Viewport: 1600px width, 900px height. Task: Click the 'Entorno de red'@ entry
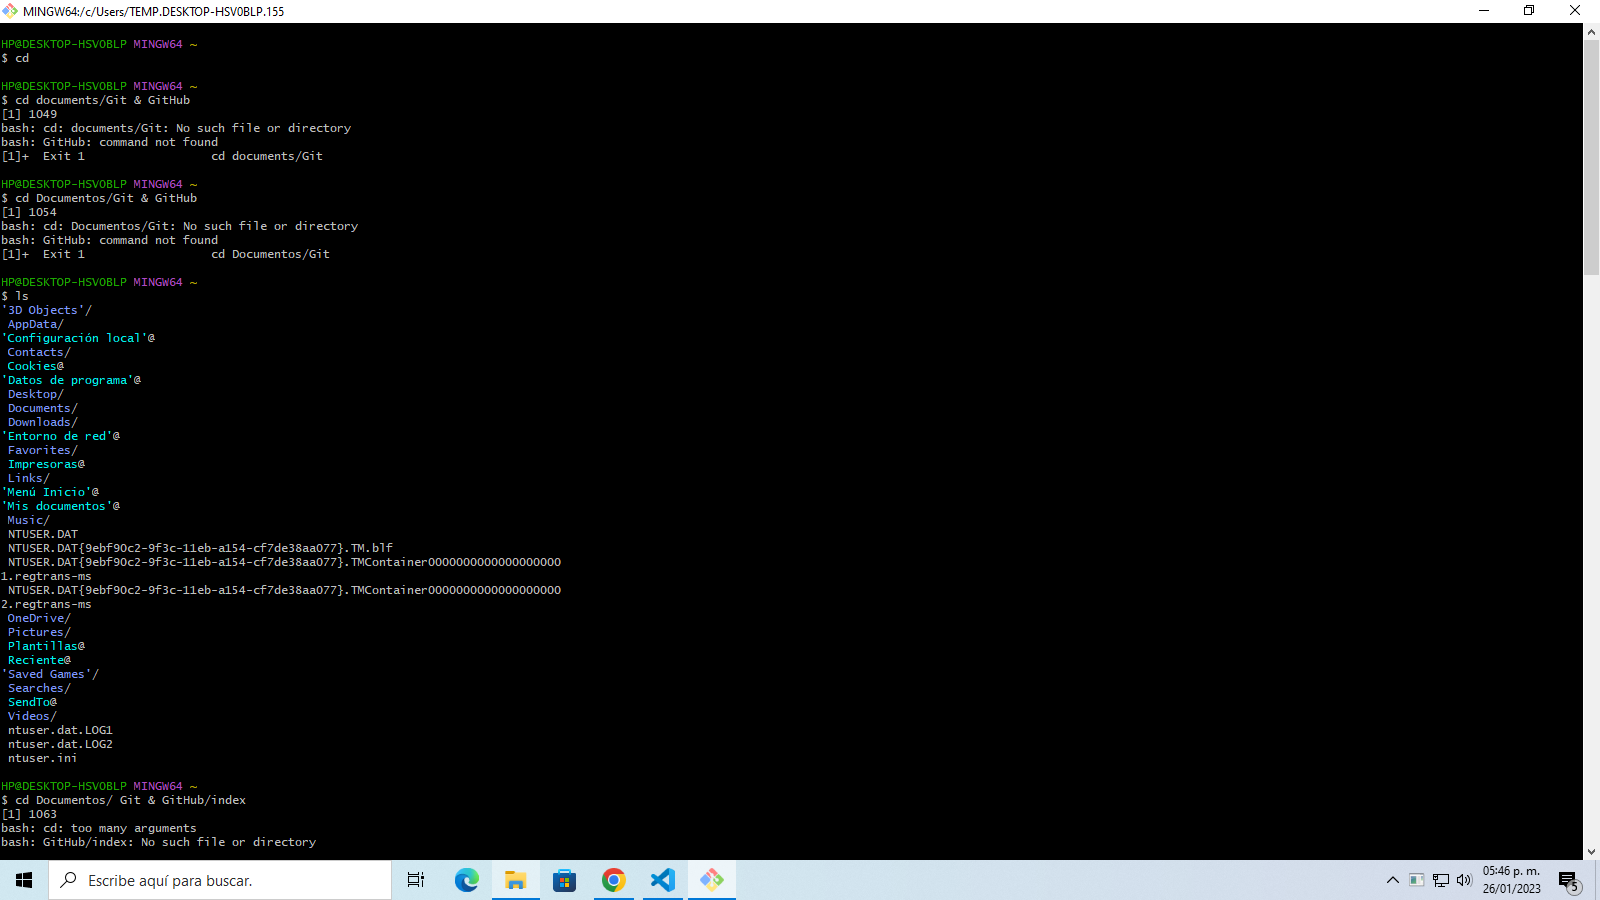pos(60,436)
